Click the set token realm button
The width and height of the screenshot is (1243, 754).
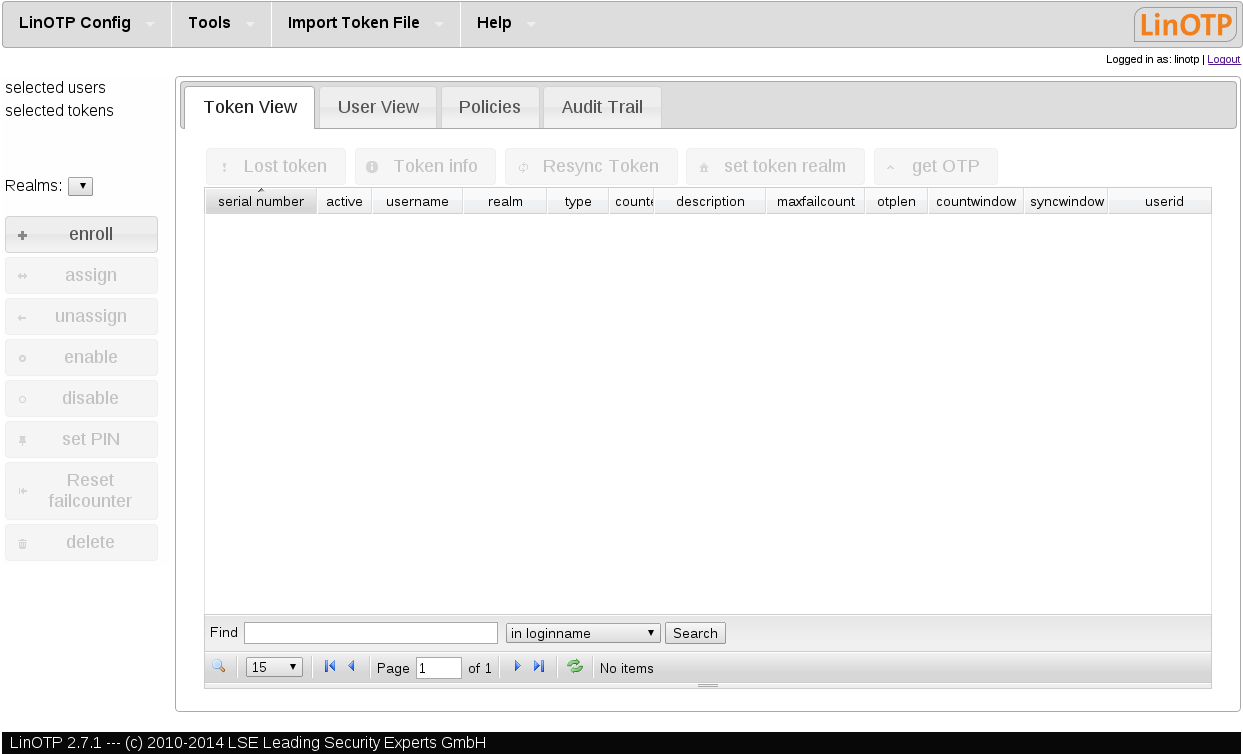coord(775,166)
